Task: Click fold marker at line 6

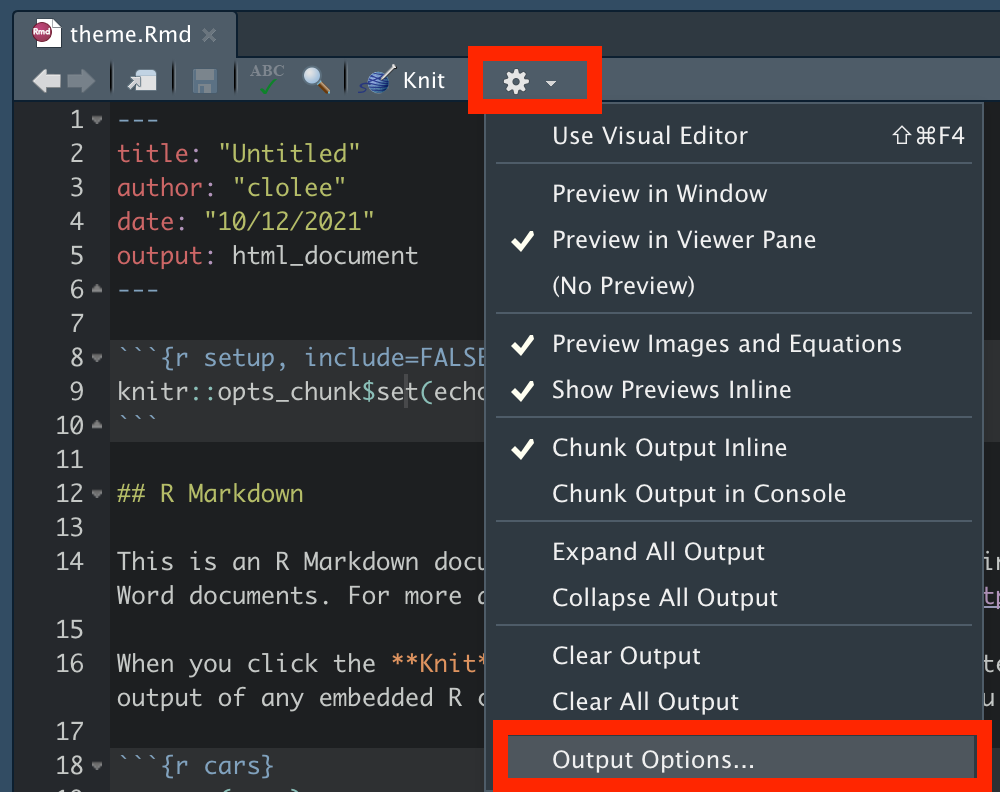Action: point(97,290)
